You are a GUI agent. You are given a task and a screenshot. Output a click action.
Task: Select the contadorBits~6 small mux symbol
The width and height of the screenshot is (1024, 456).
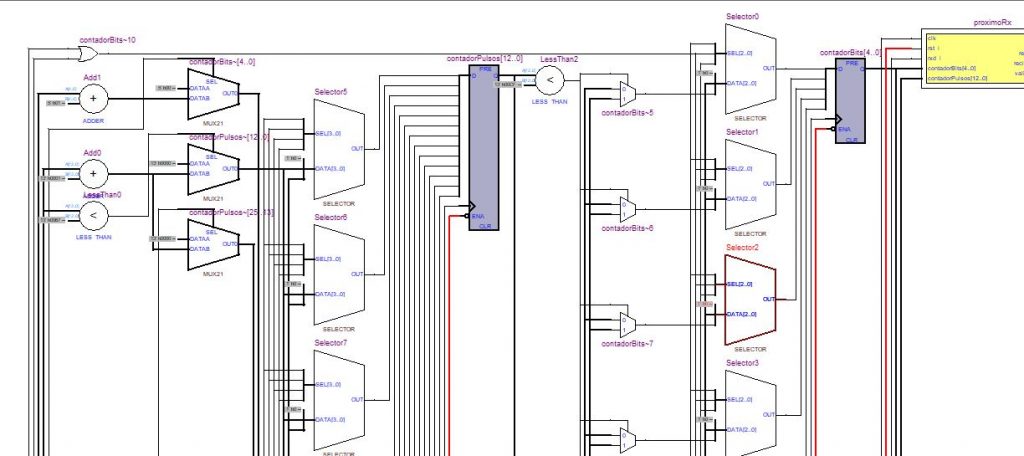coord(627,210)
